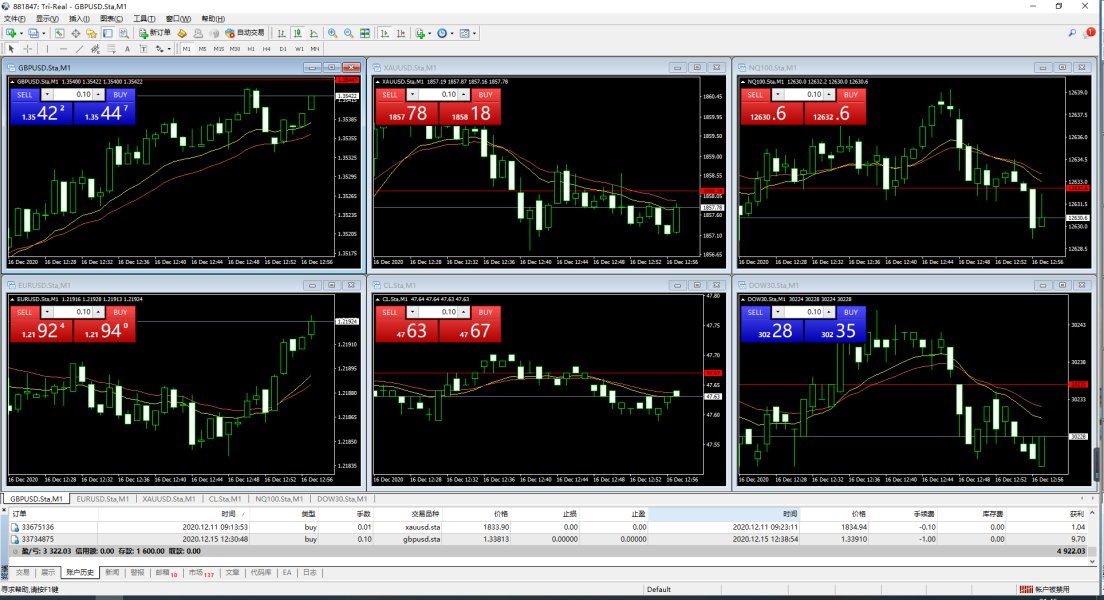Switch the chart to line chart display
The width and height of the screenshot is (1104, 600).
(x=313, y=33)
